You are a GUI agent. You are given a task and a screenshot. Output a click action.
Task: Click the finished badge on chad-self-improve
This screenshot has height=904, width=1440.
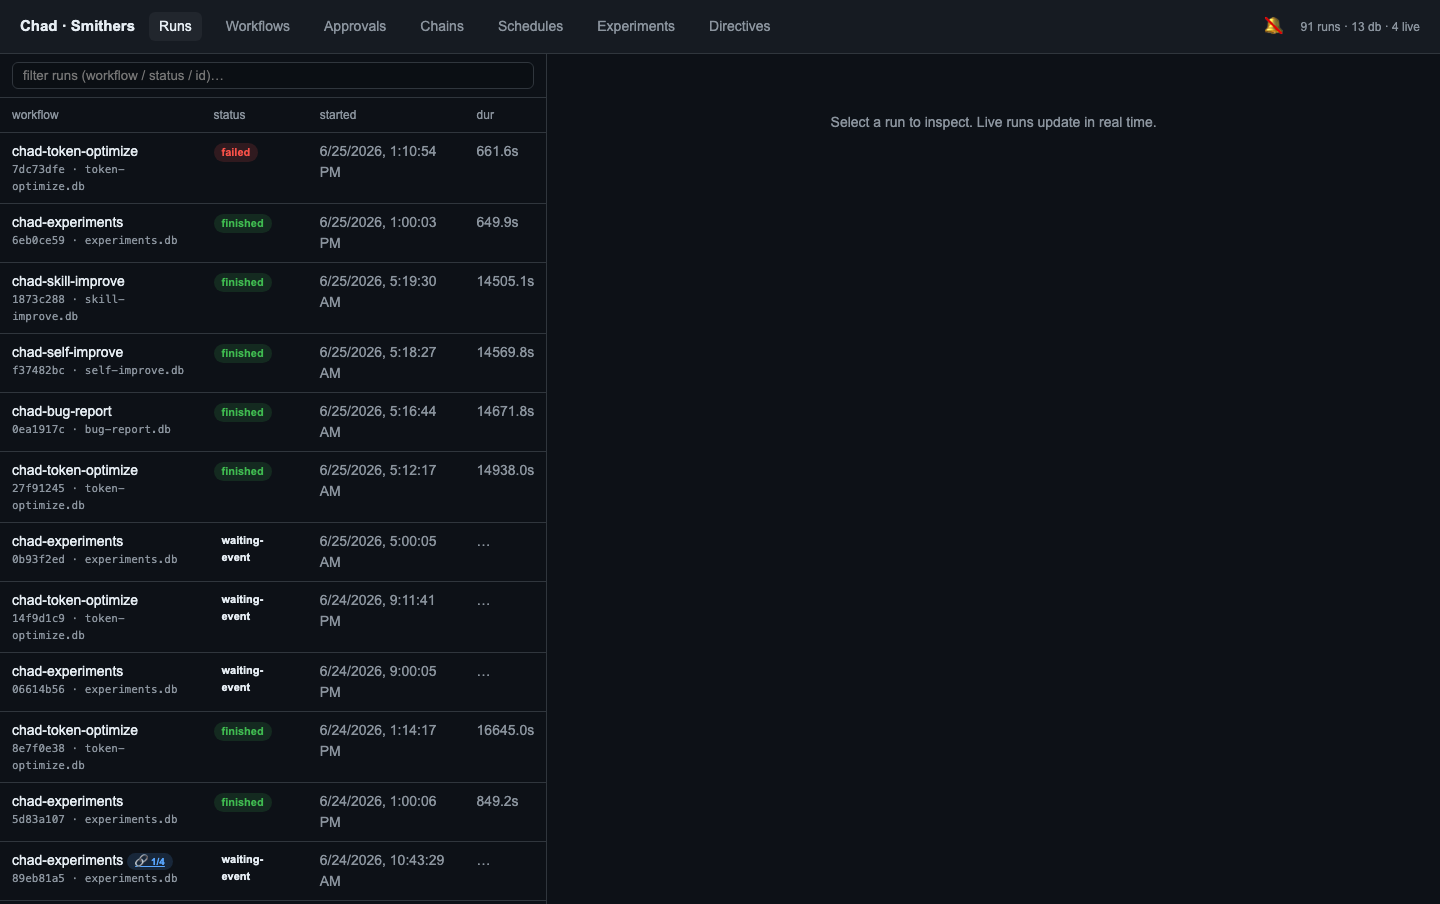pos(243,353)
